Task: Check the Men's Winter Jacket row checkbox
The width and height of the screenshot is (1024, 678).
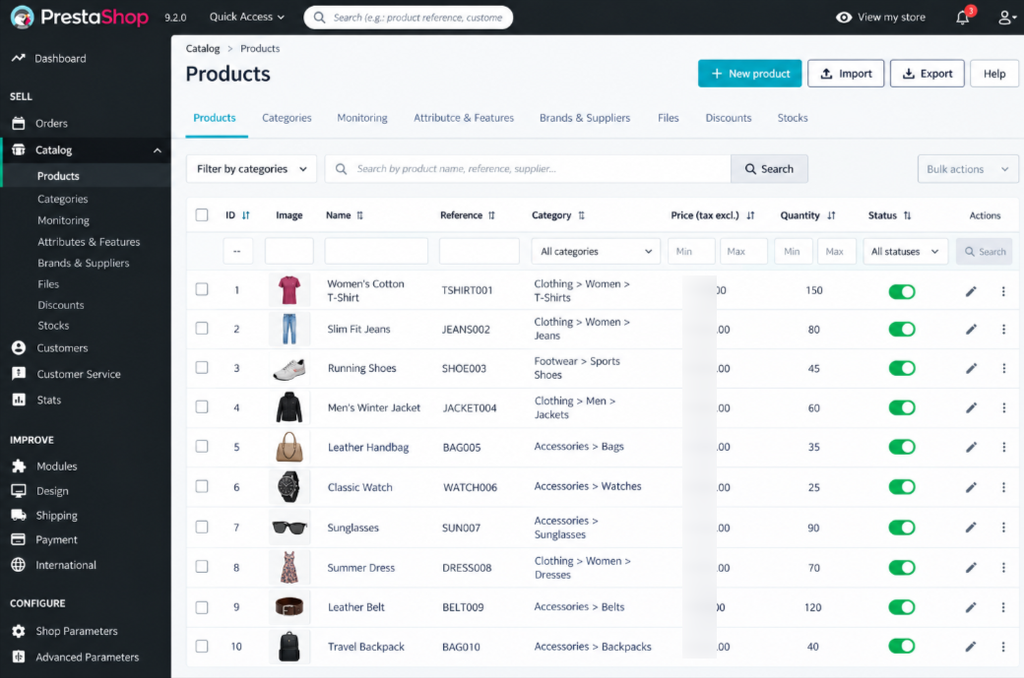Action: pyautogui.click(x=202, y=406)
